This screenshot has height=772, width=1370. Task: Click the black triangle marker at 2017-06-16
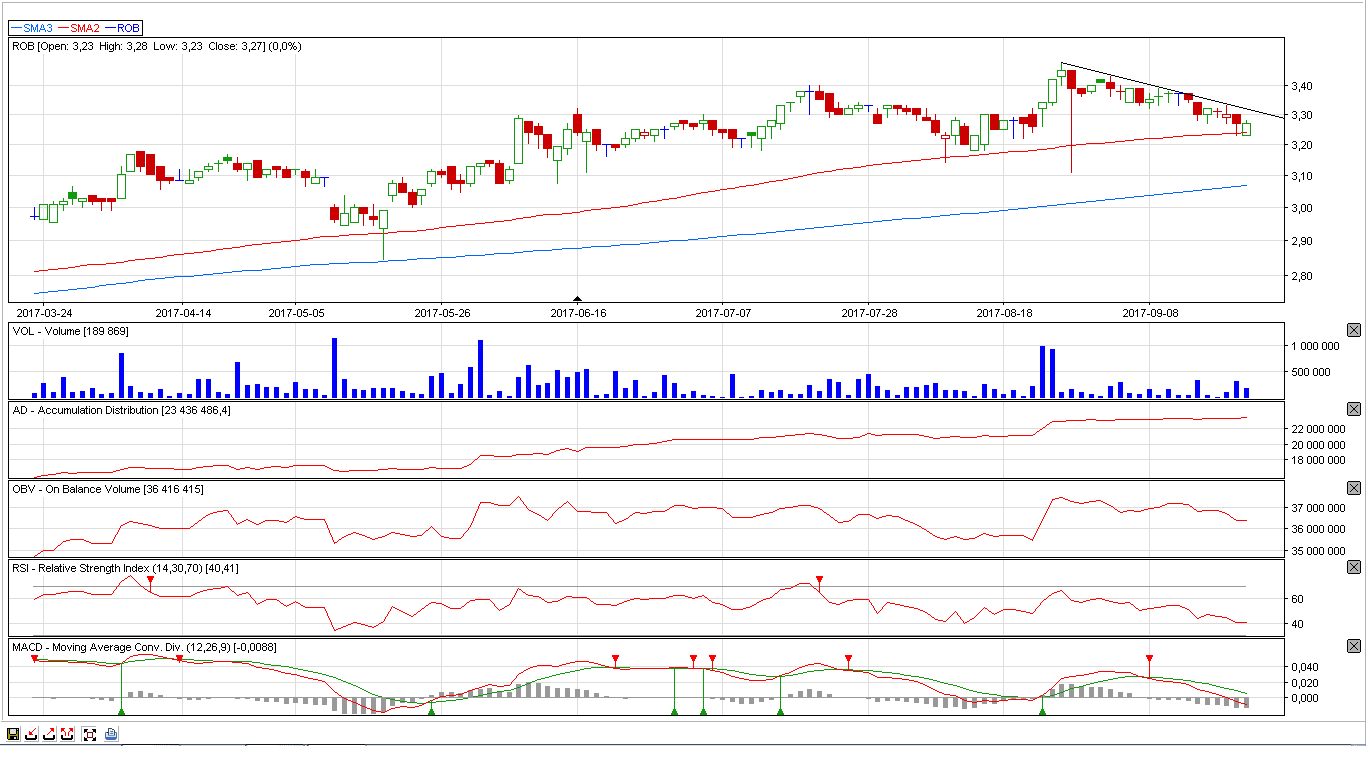tap(577, 298)
